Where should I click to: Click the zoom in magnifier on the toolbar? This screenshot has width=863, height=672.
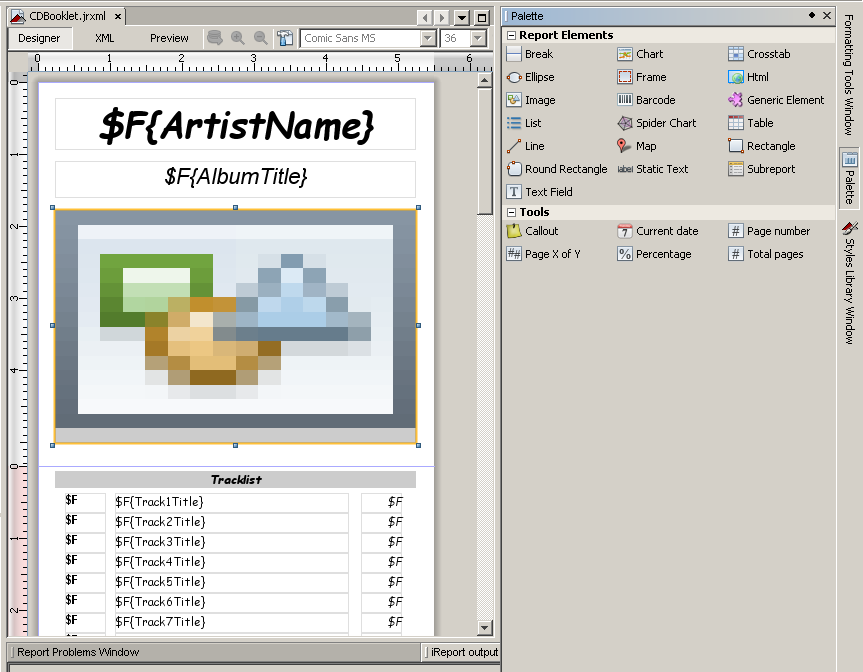pos(237,37)
